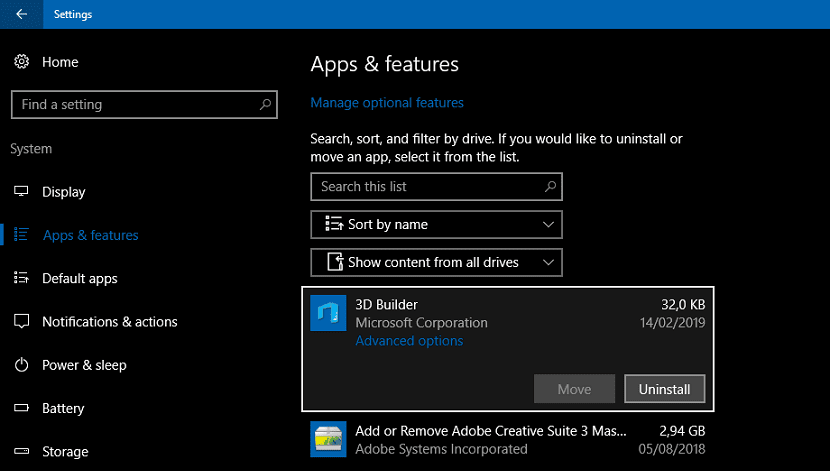Click the 3D Builder app icon

328,313
